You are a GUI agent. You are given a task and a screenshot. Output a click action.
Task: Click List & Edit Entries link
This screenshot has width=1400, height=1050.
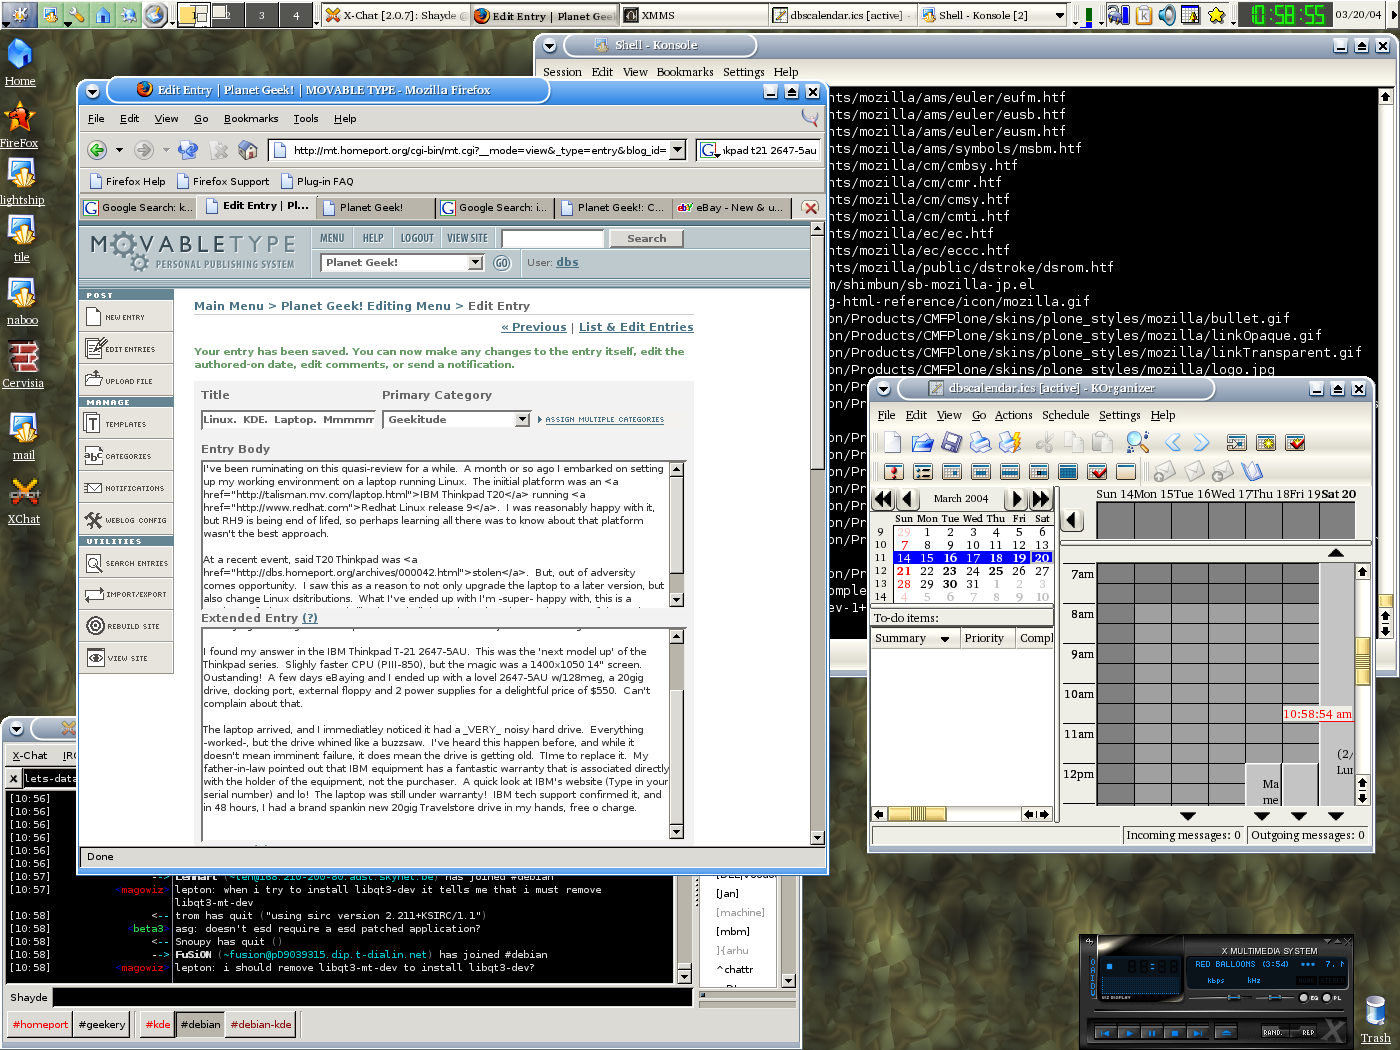pyautogui.click(x=636, y=327)
